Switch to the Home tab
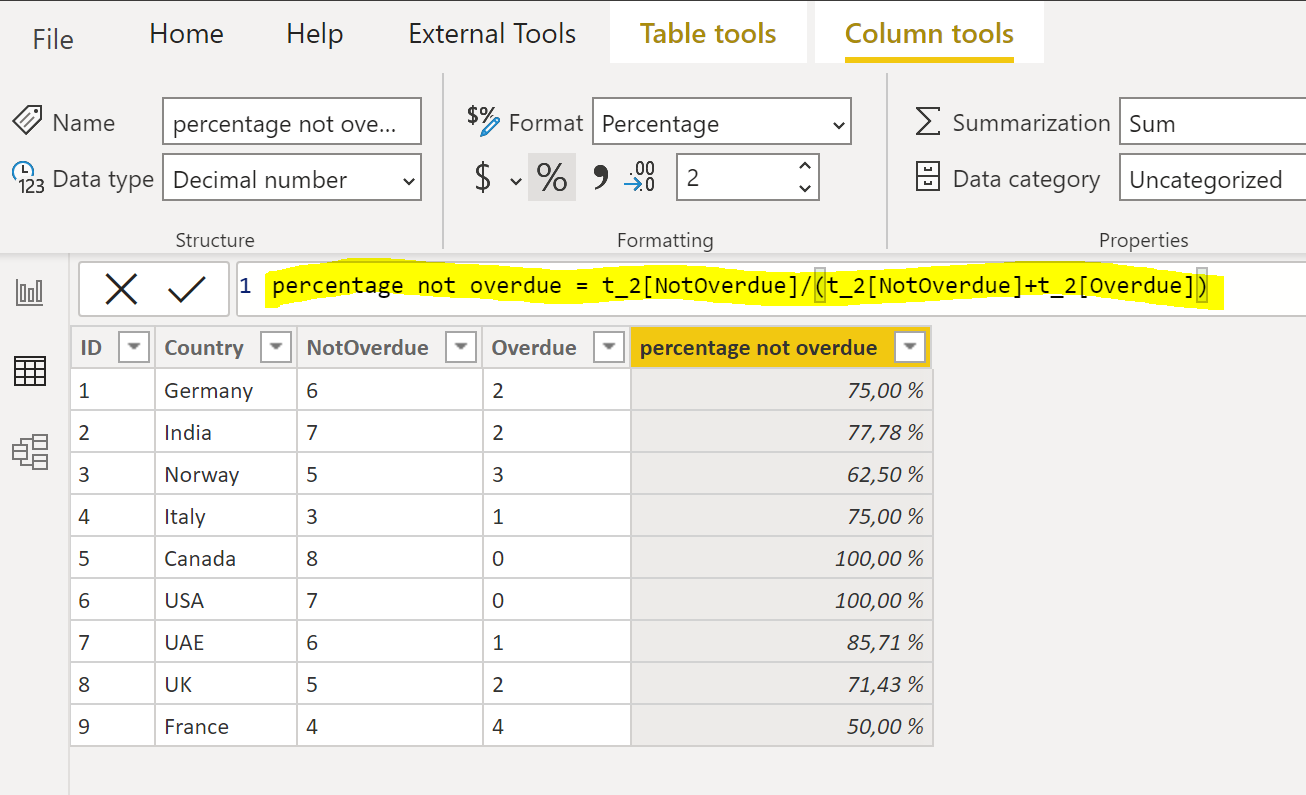 click(186, 34)
